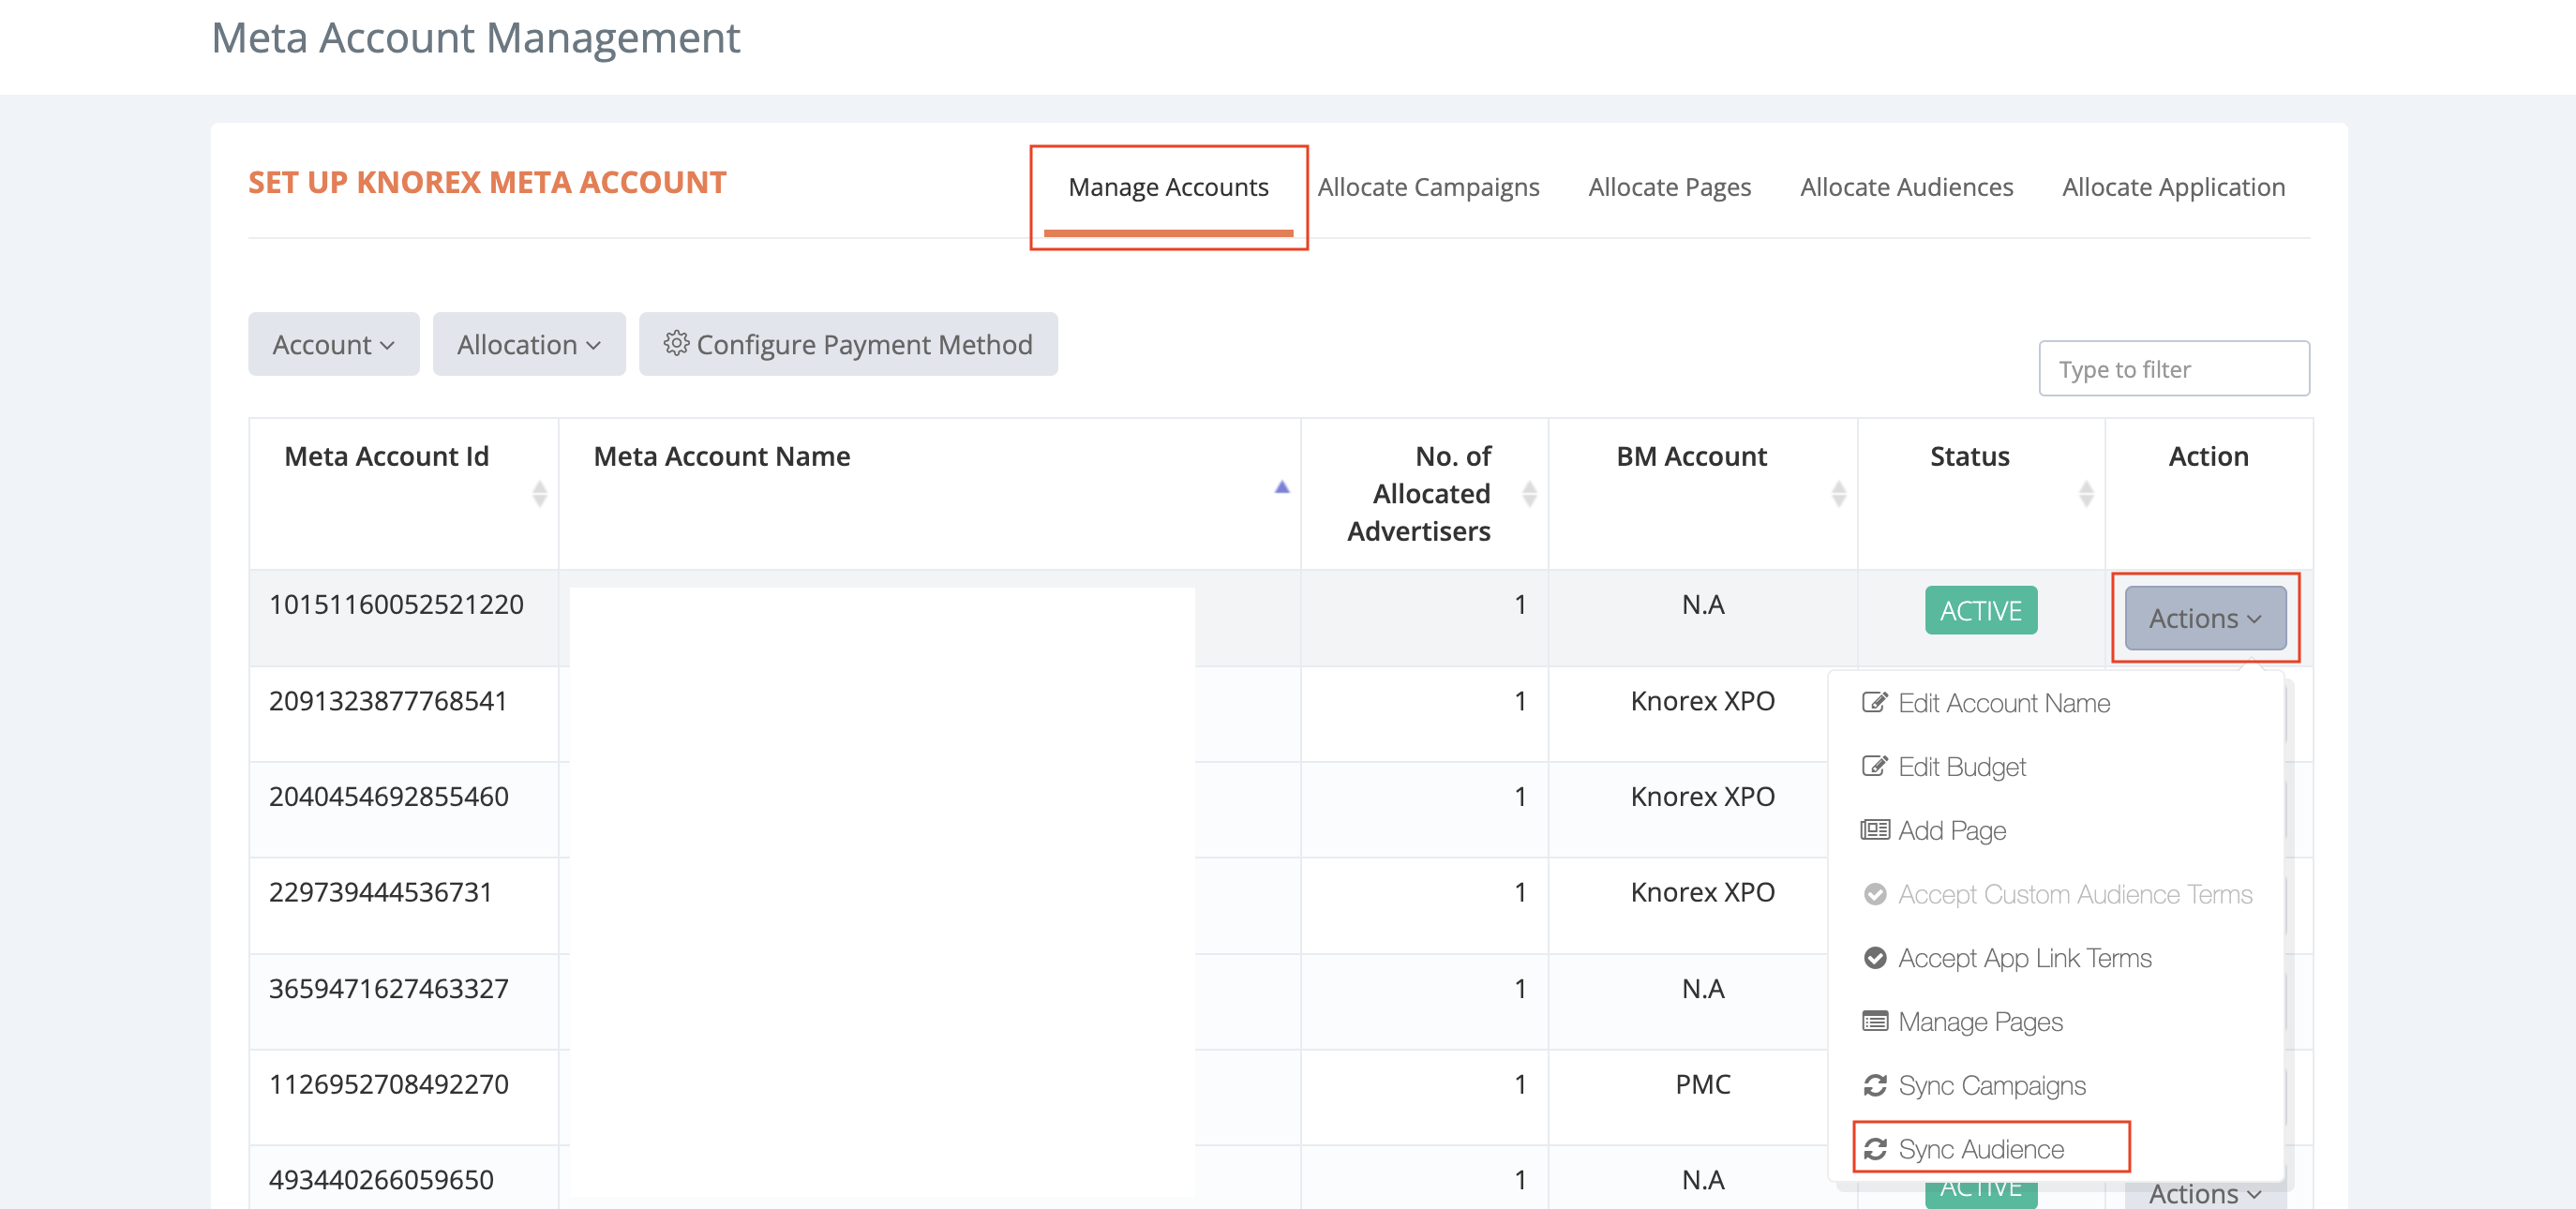The height and width of the screenshot is (1209, 2576).
Task: Select account id 2040454692855460
Action: click(388, 796)
